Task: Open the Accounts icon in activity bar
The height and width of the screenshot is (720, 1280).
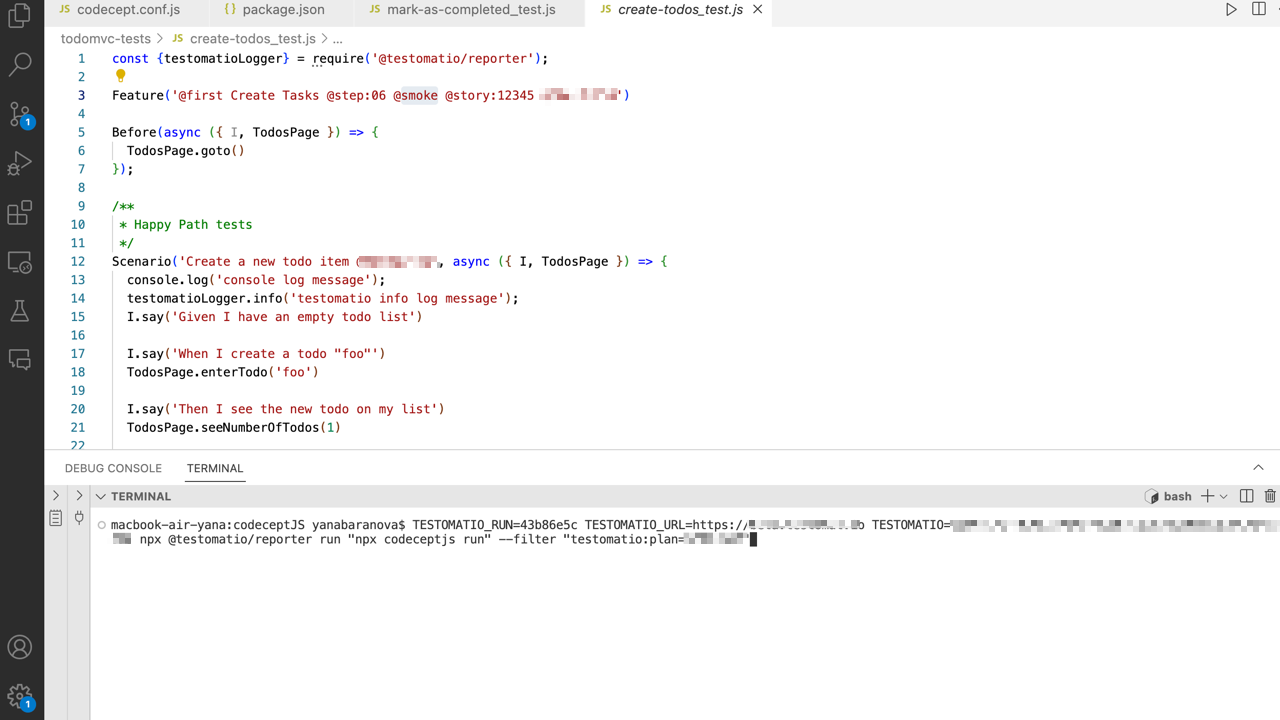Action: 19,647
